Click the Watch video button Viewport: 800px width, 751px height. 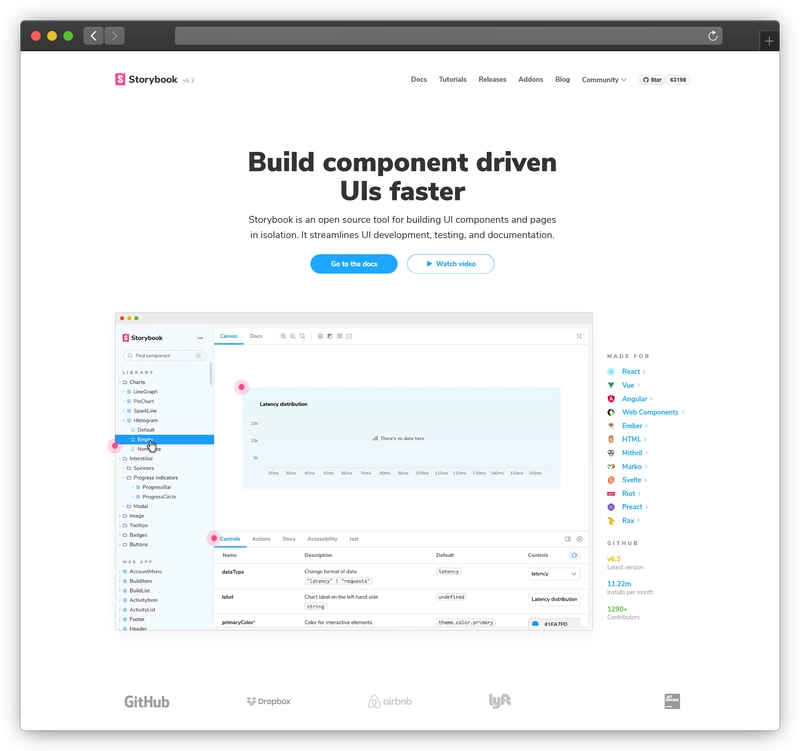click(451, 264)
